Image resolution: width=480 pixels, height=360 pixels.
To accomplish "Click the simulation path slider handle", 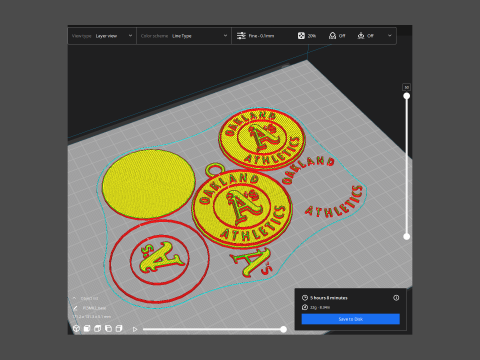I will (x=283, y=329).
